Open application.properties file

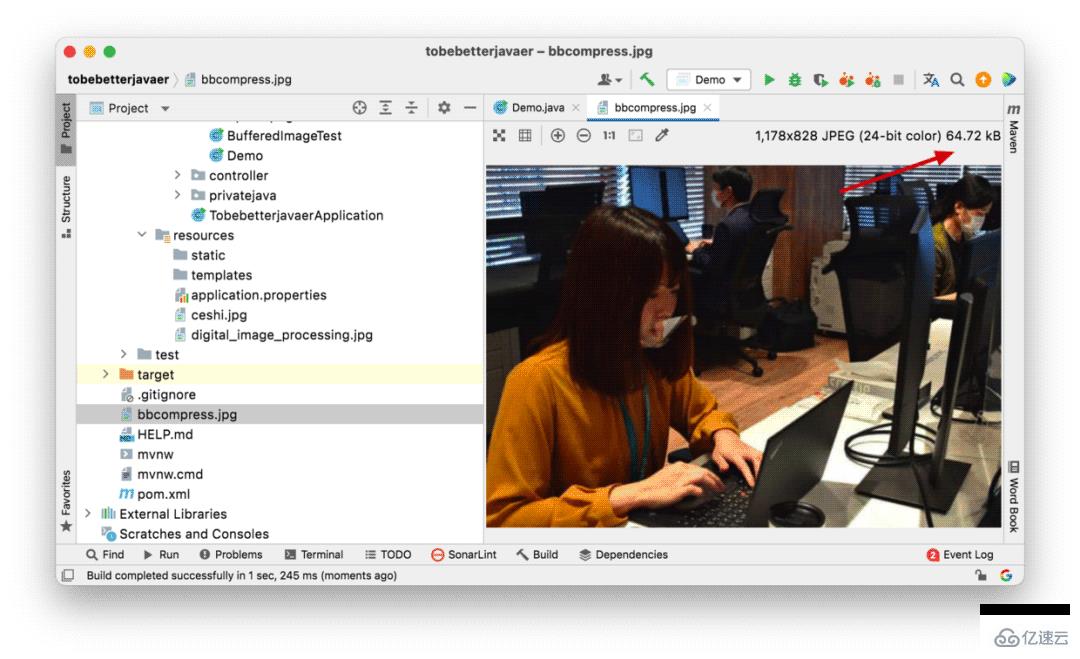pyautogui.click(x=258, y=295)
